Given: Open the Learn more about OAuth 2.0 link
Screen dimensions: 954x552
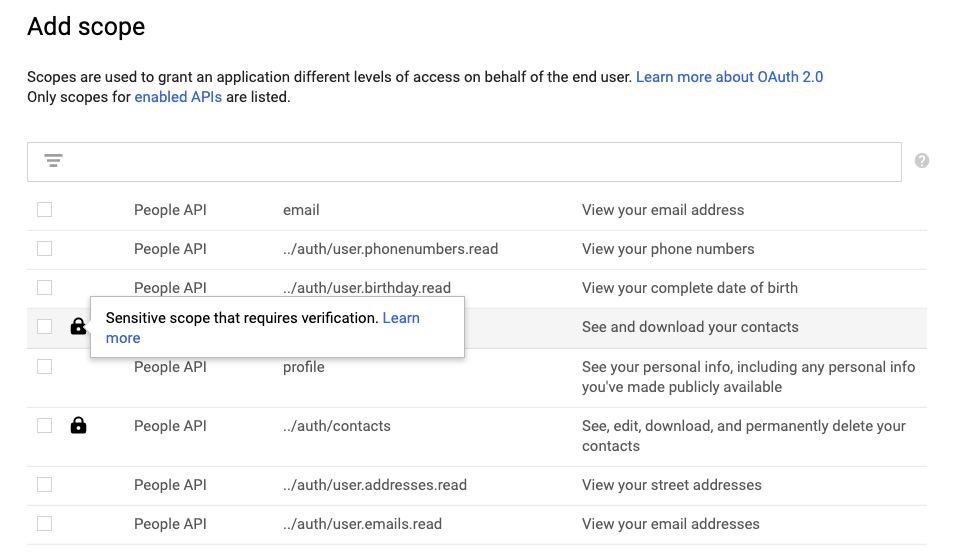Looking at the screenshot, I should click(729, 77).
